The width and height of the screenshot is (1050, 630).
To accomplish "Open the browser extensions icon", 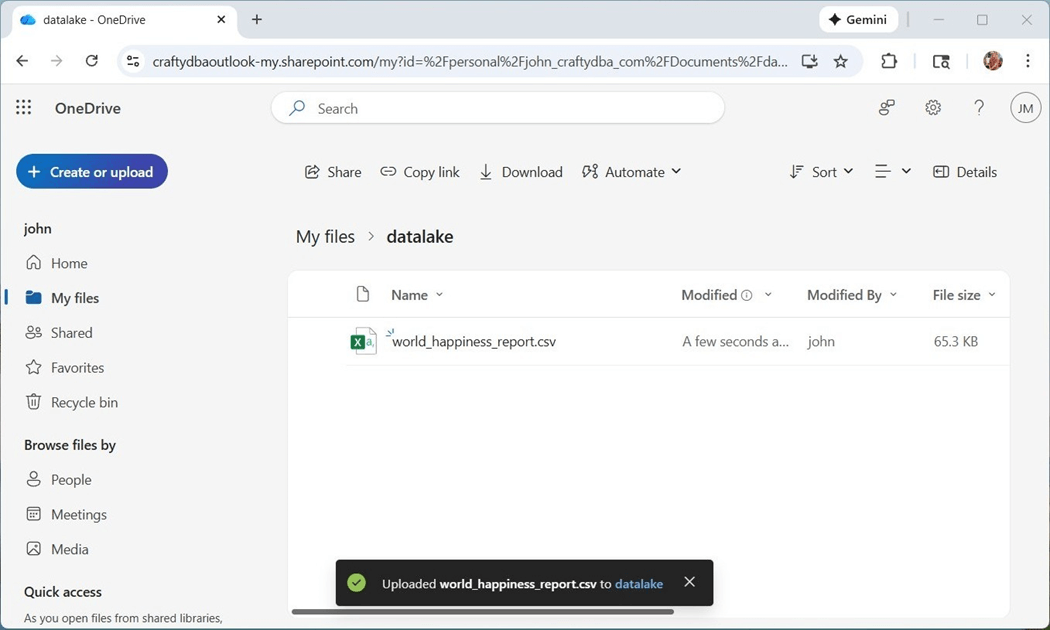I will coord(889,62).
